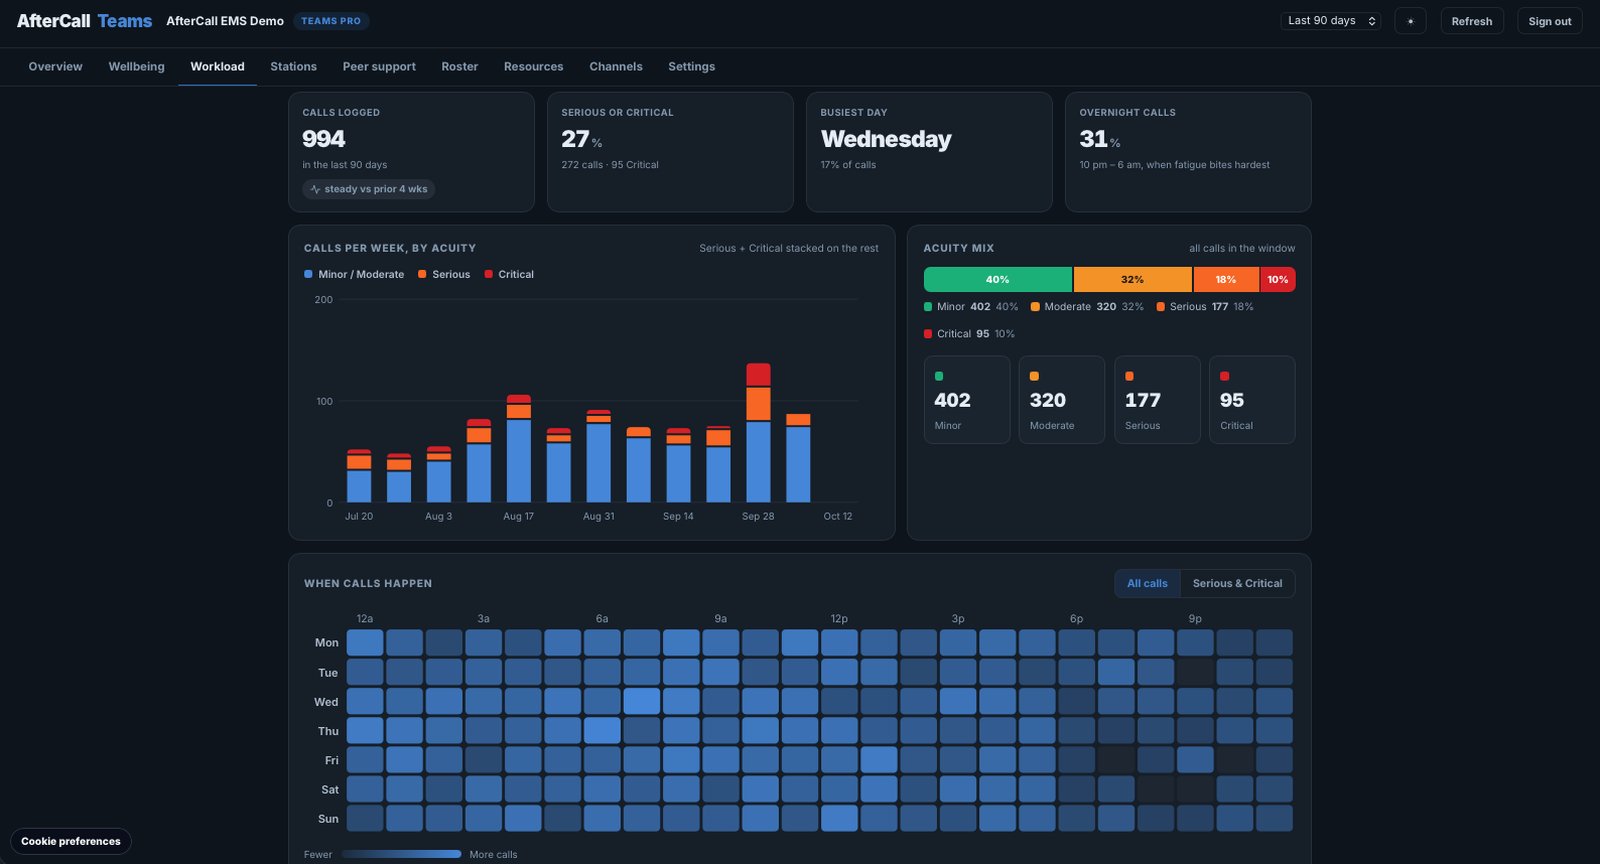Select the 95 Critical count card
Viewport: 1600px width, 864px height.
(1252, 400)
